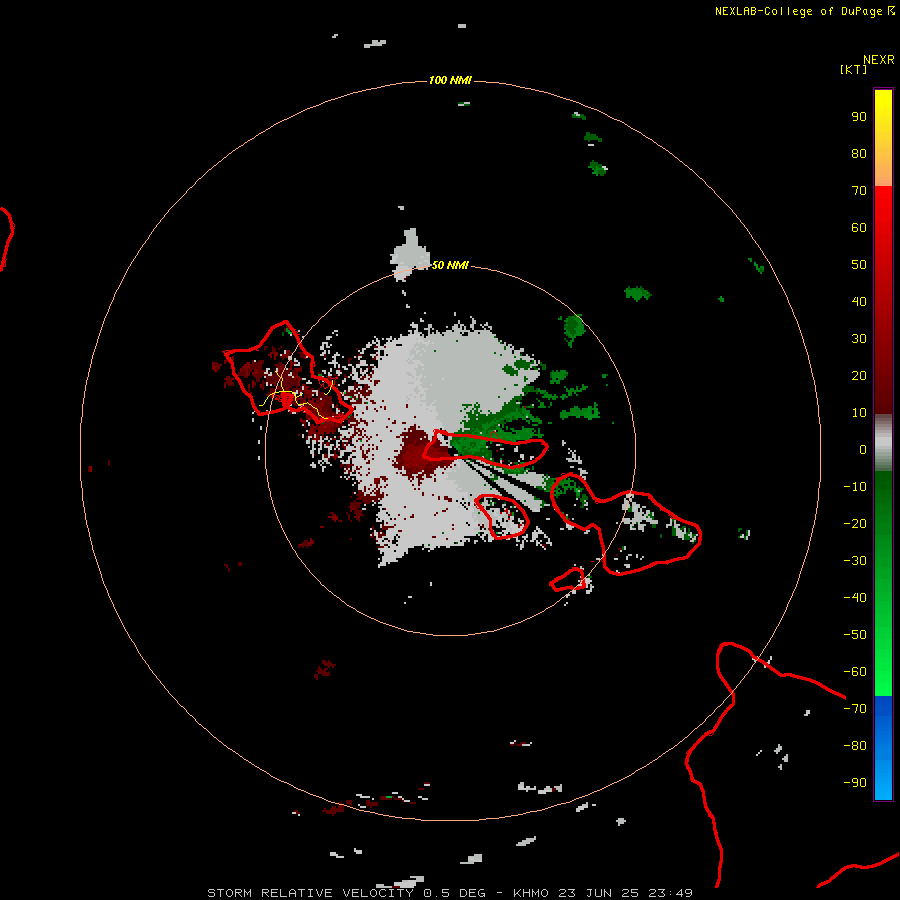Click the 90 value on the velocity scale
This screenshot has height=900, width=900.
(x=859, y=117)
